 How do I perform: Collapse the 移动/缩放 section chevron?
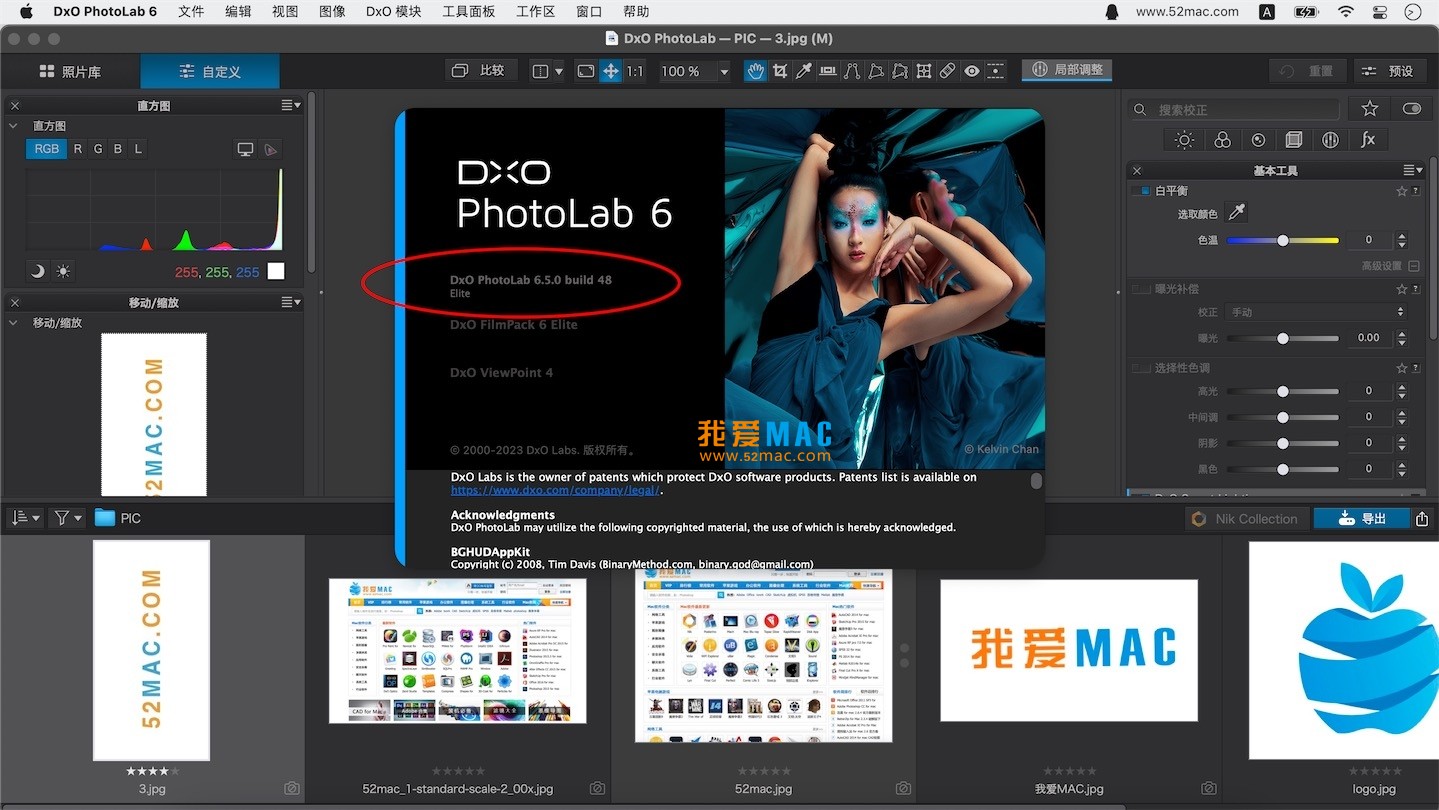[14, 323]
